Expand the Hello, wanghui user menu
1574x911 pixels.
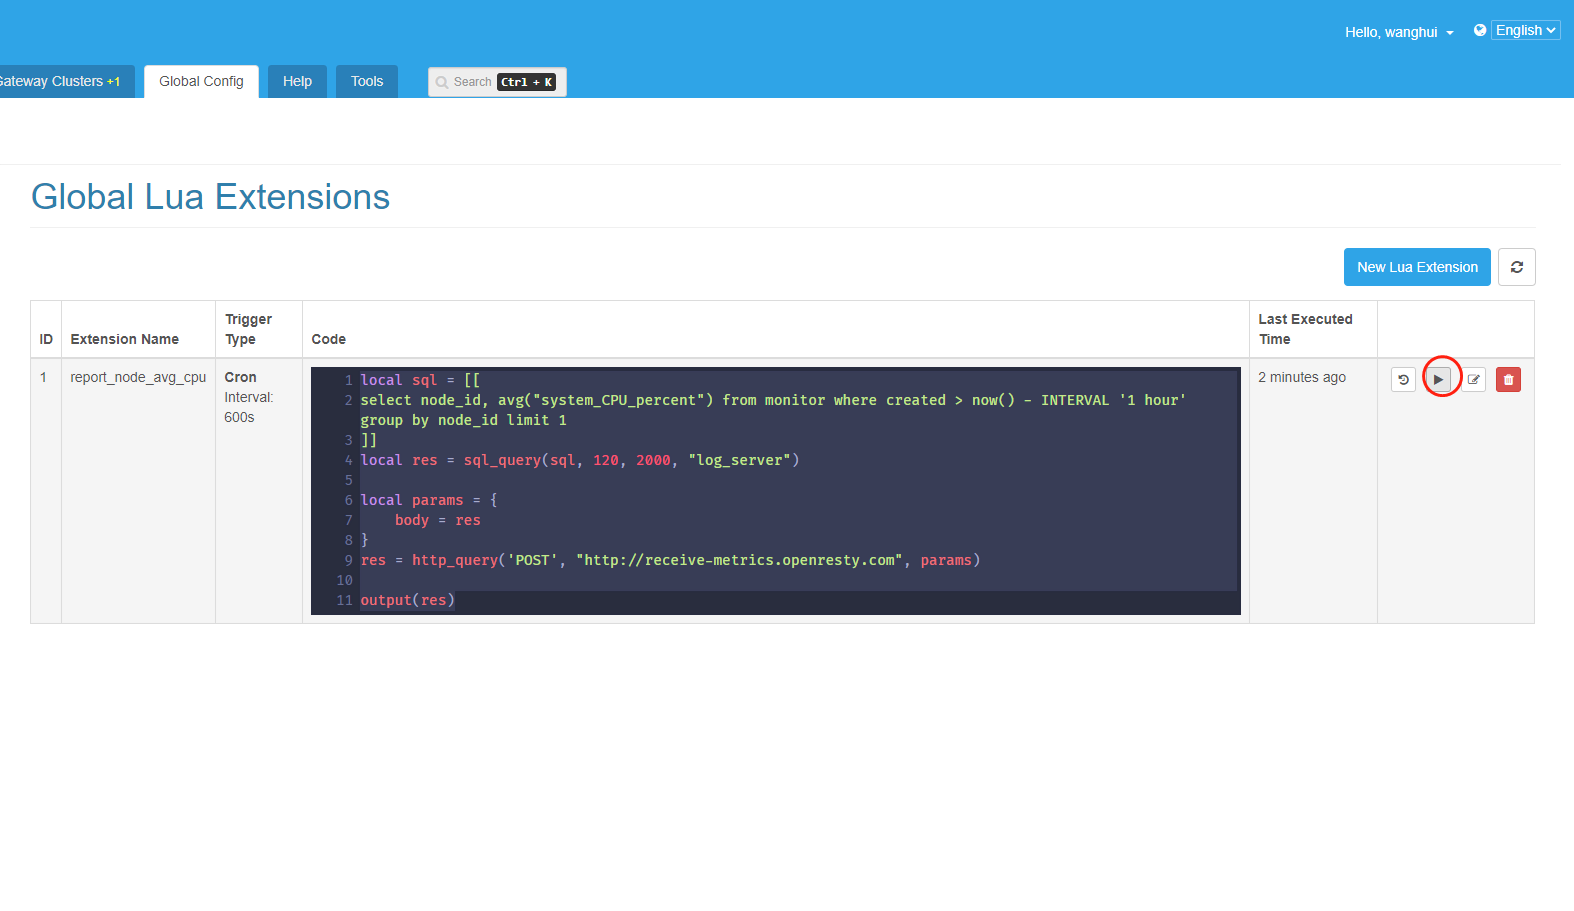point(1398,32)
